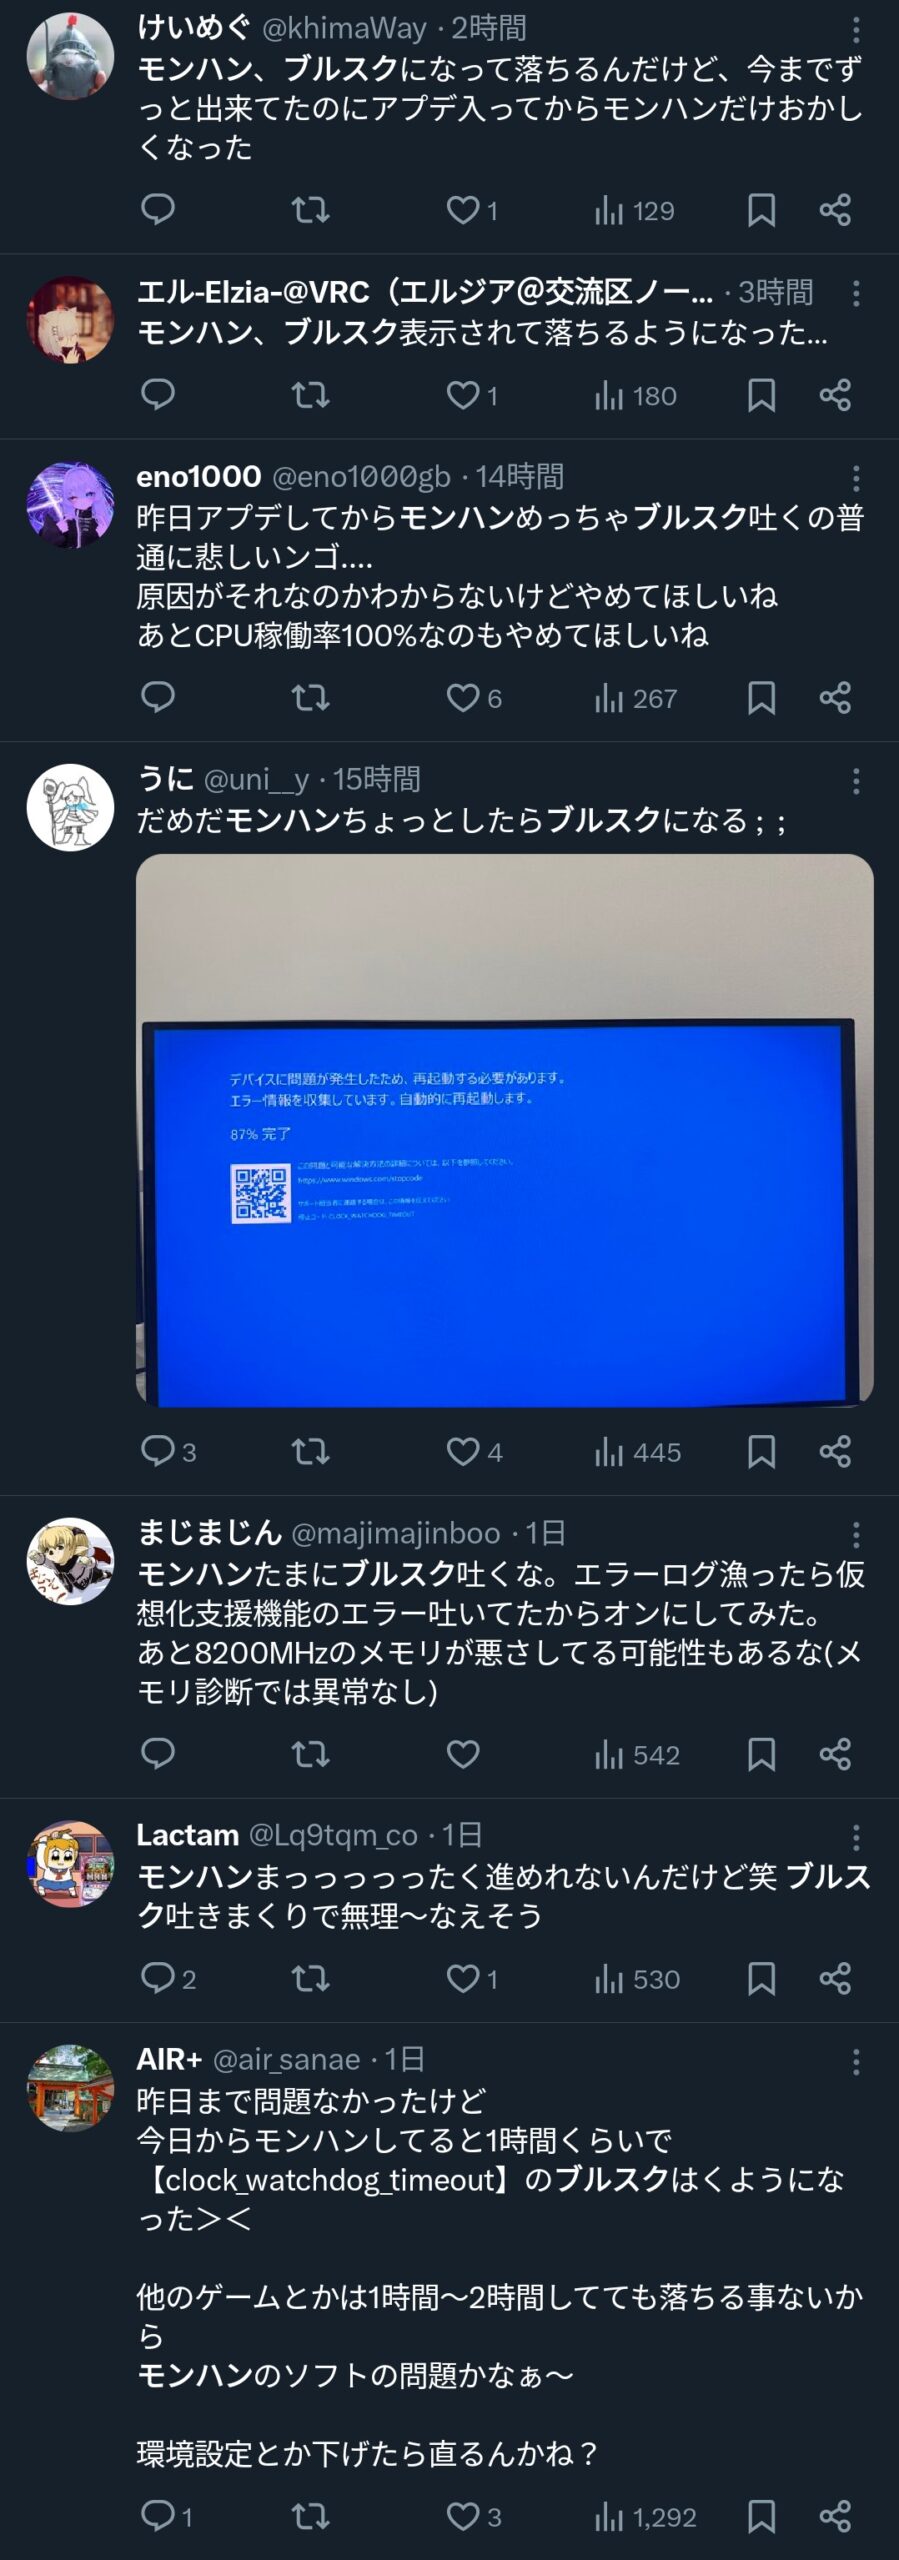This screenshot has height=2560, width=899.
Task: Open reply on エル-Elzia-@VRC tweet
Action: [158, 394]
